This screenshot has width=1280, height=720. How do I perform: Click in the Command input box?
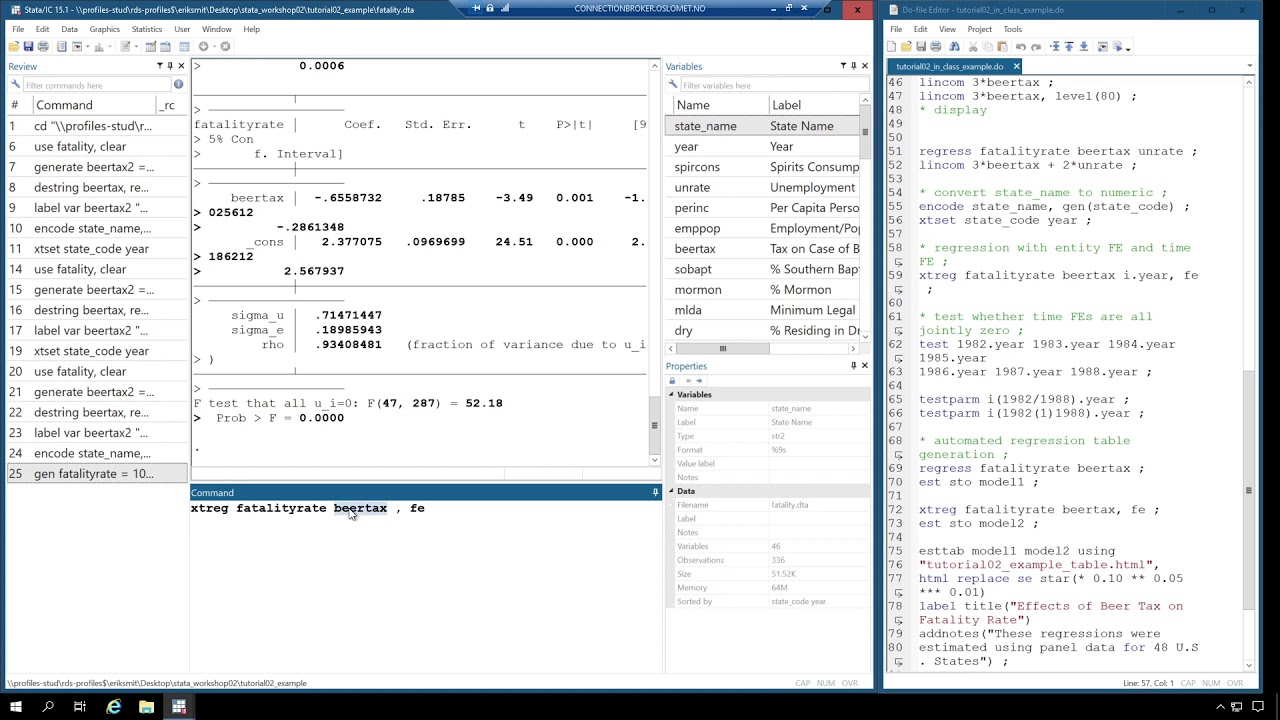[425, 585]
